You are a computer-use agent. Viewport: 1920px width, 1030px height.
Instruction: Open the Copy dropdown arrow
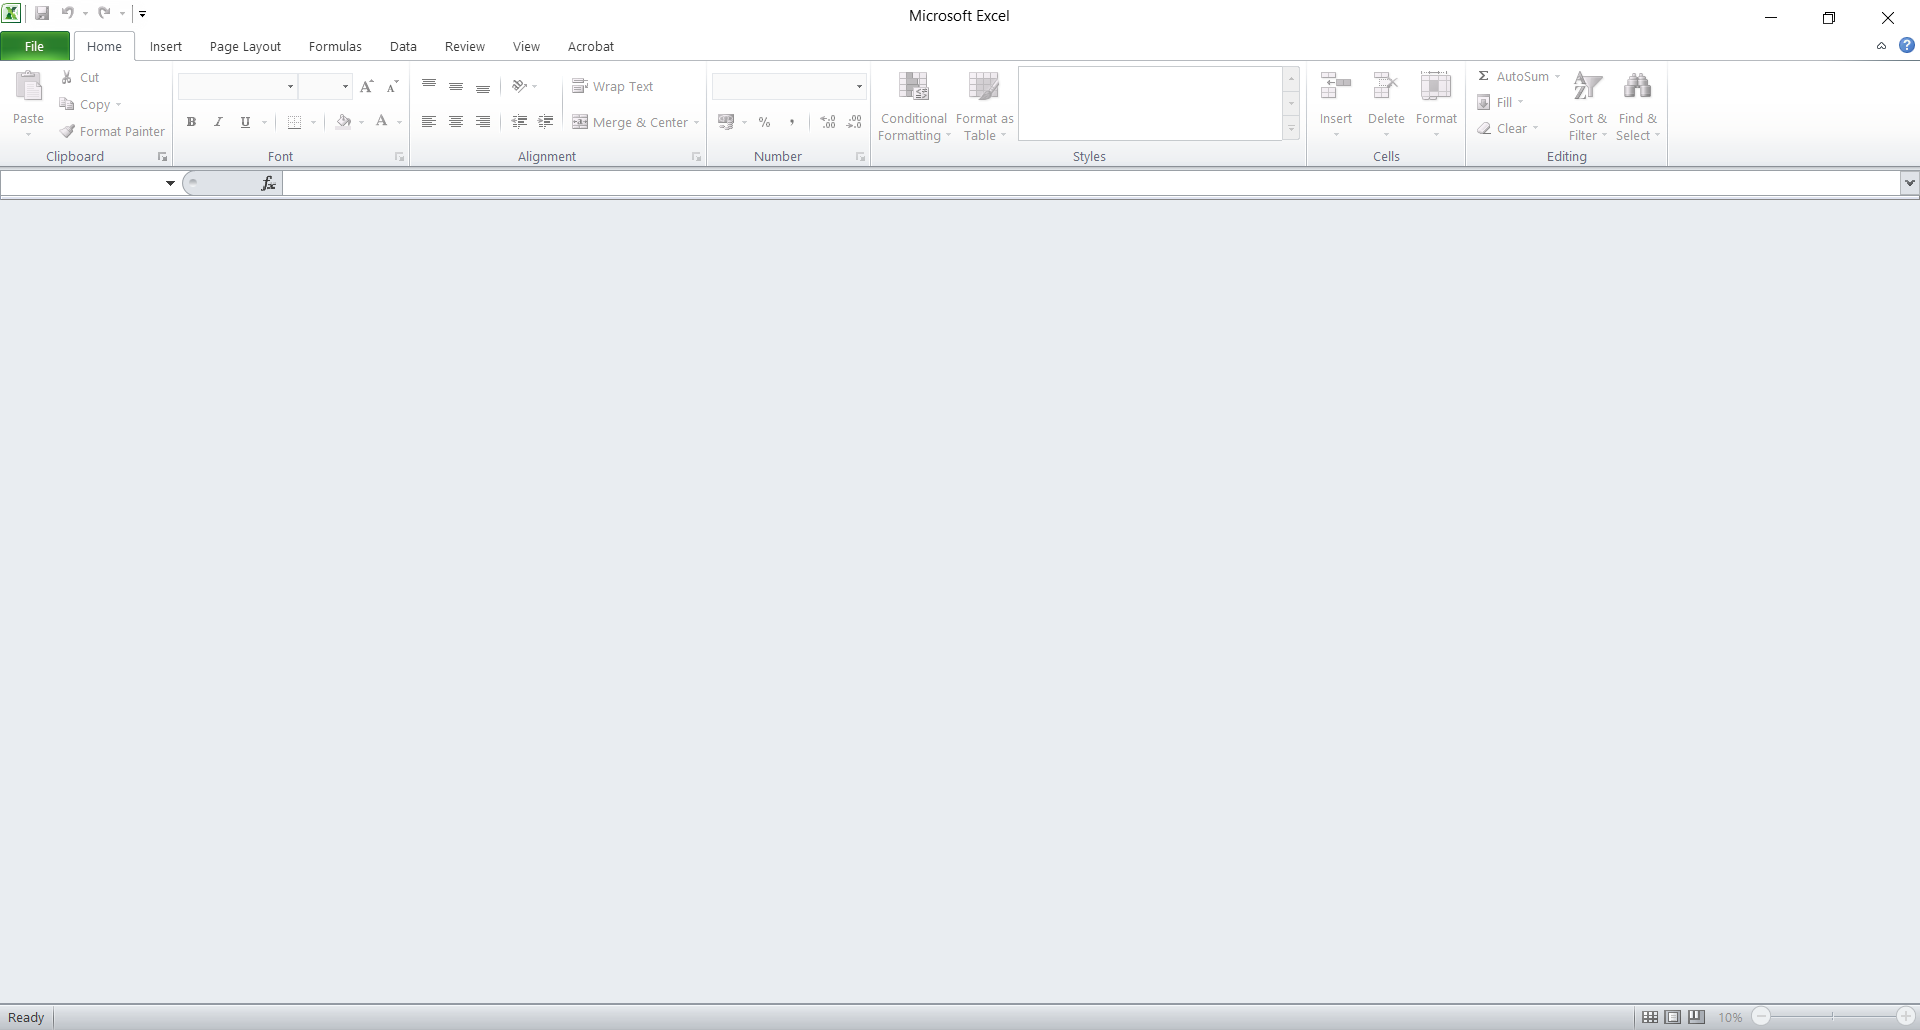click(x=118, y=105)
